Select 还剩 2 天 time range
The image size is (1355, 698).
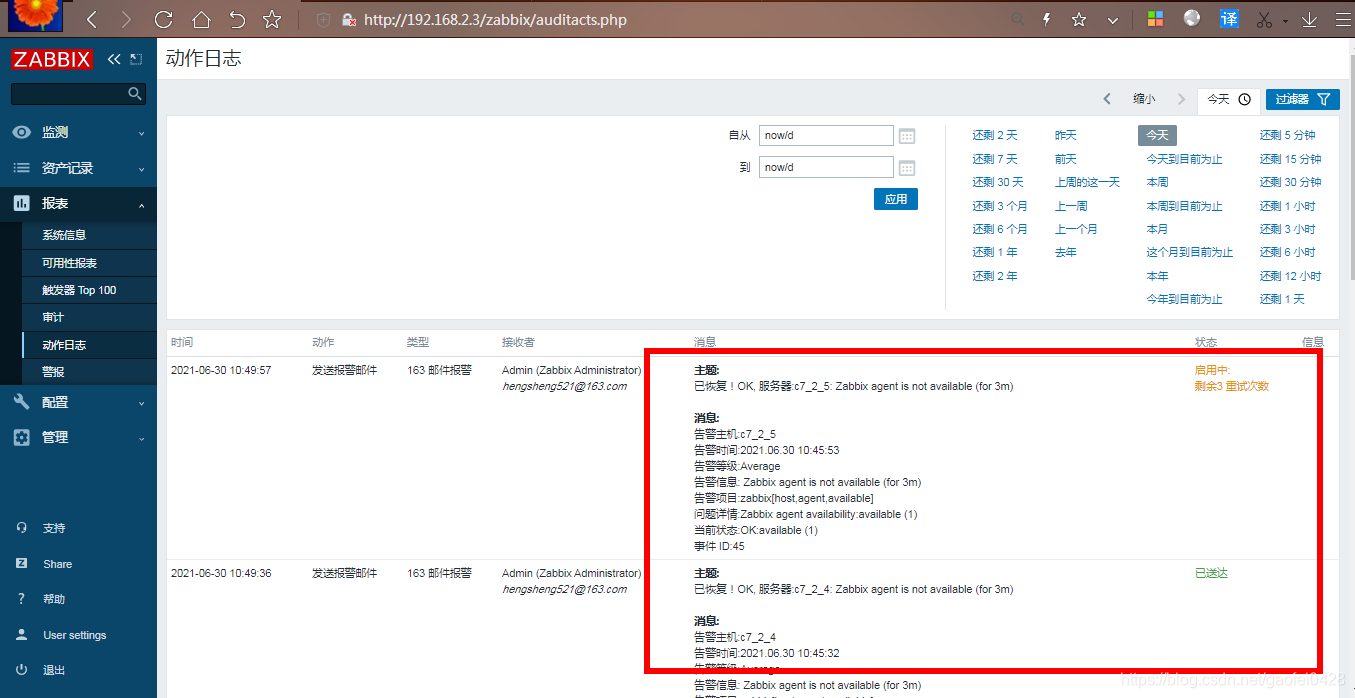[x=995, y=135]
